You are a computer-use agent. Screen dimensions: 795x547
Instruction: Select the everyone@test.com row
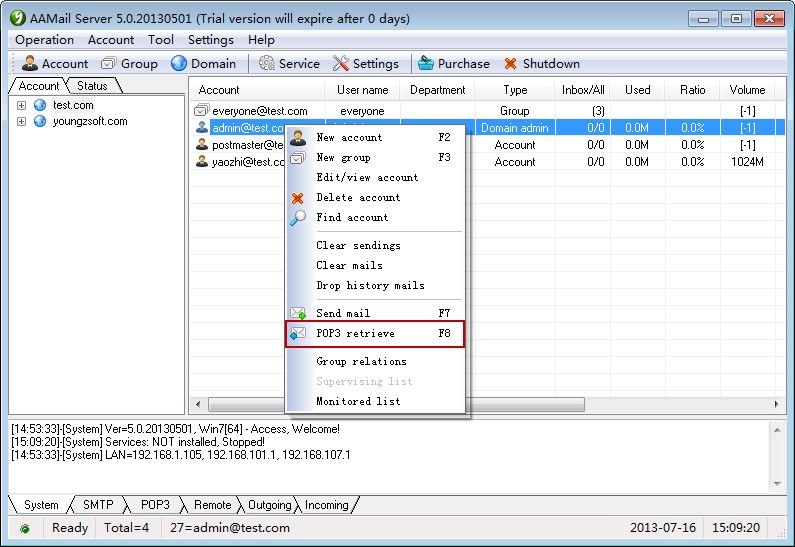(488, 111)
